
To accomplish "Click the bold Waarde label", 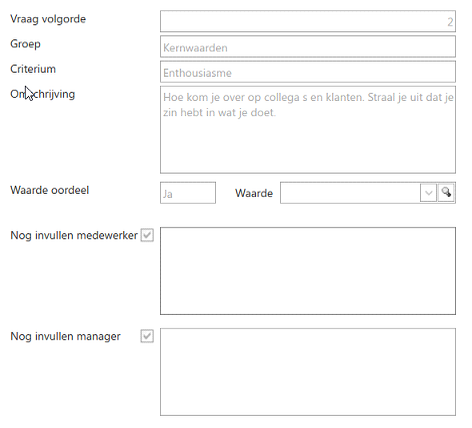I will point(254,193).
